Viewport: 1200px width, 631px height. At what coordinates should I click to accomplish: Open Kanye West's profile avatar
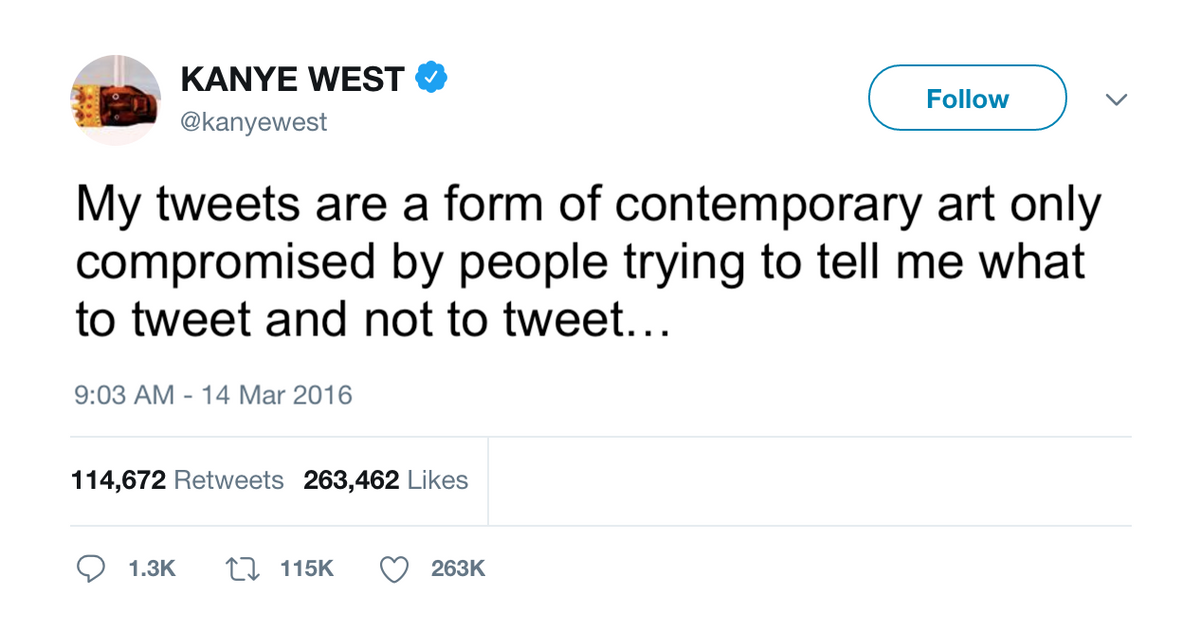[x=115, y=100]
